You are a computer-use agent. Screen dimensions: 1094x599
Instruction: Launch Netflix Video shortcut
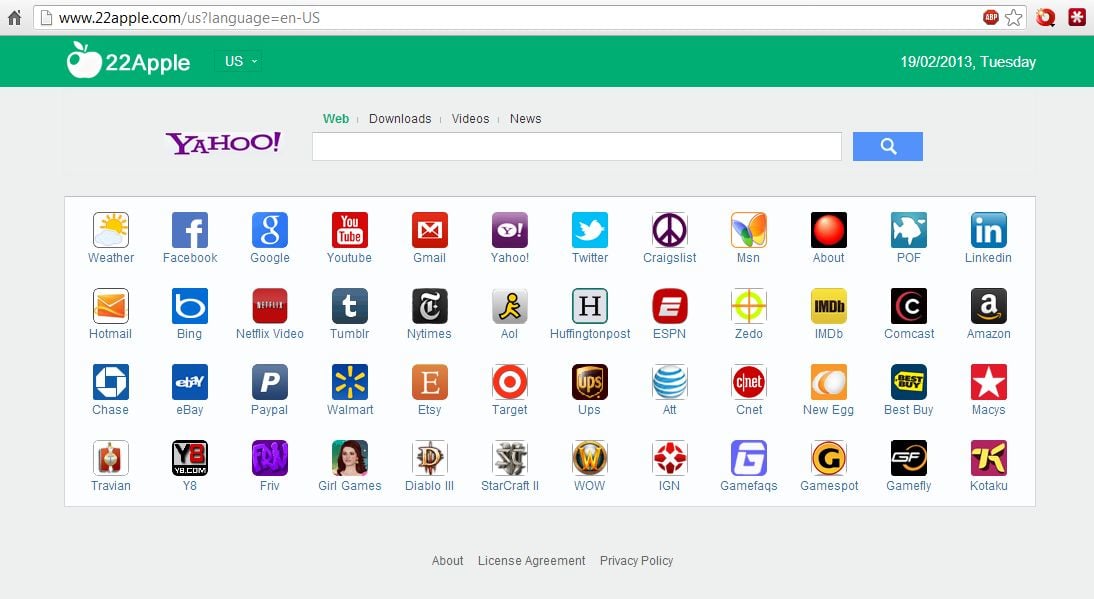coord(270,306)
